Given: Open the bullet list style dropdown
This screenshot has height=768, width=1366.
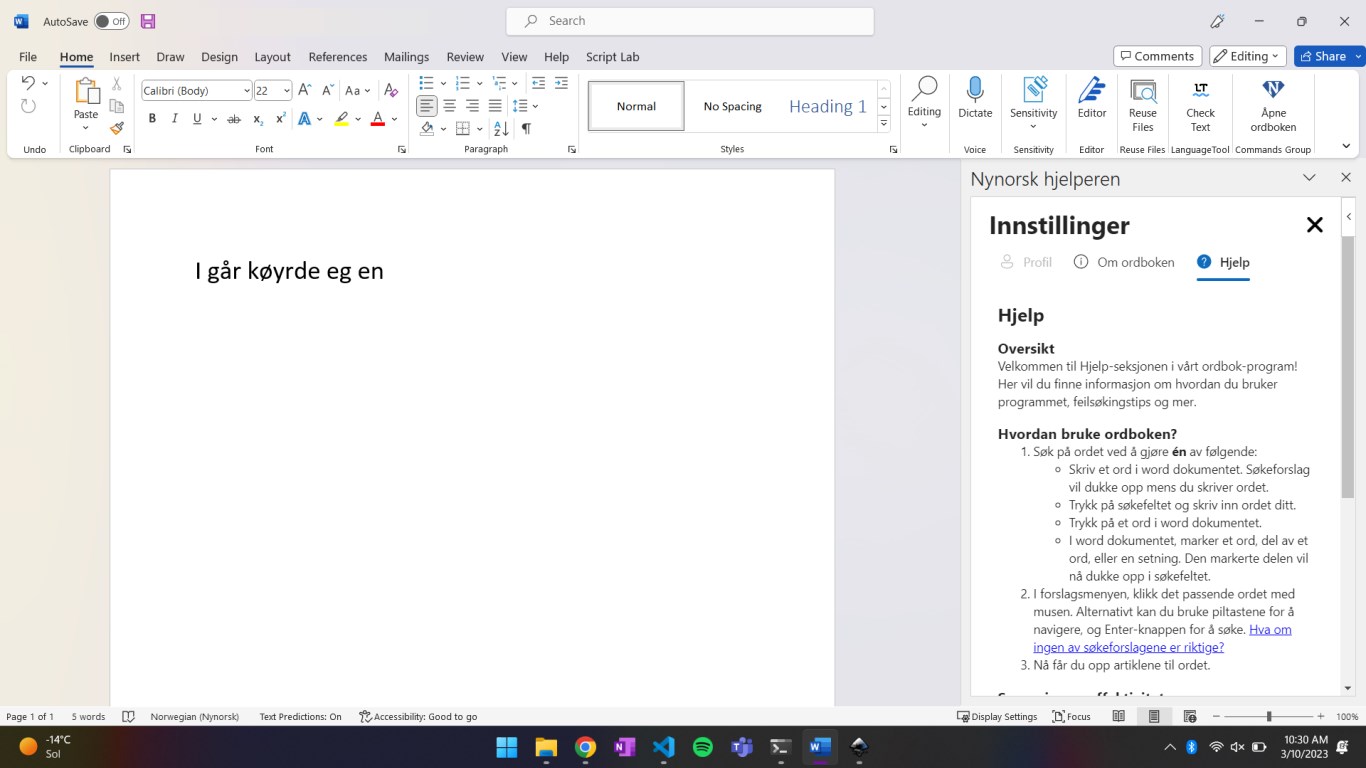Looking at the screenshot, I should coord(443,83).
